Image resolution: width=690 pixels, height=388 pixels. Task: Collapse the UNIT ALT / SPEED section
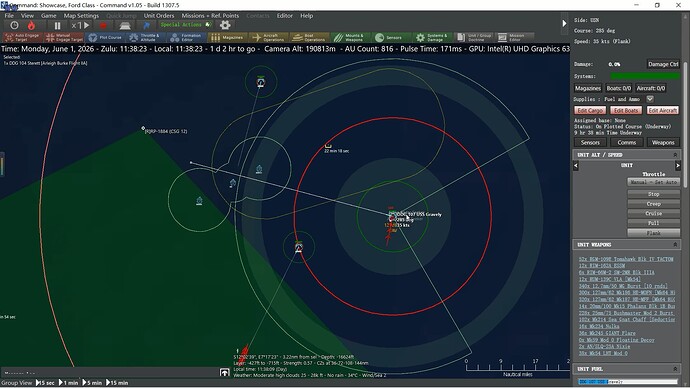tap(675, 155)
